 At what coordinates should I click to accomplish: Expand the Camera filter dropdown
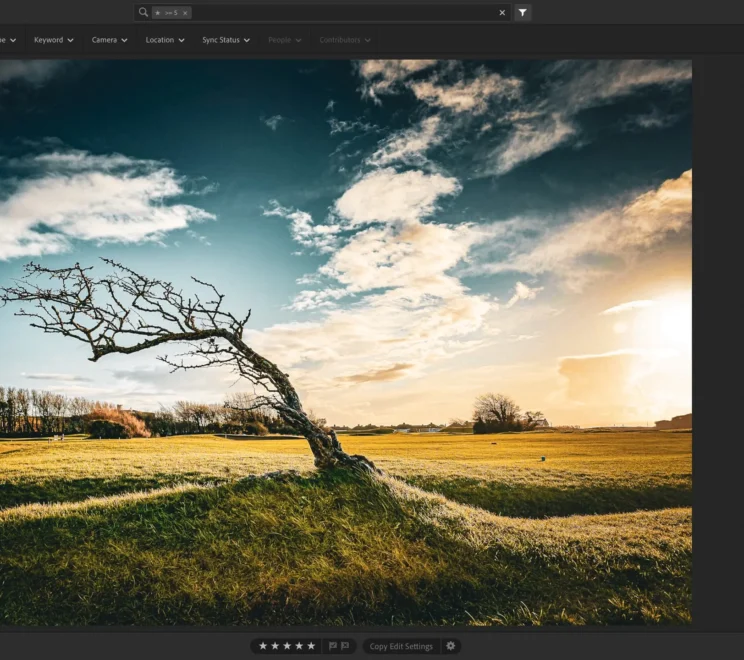[109, 40]
